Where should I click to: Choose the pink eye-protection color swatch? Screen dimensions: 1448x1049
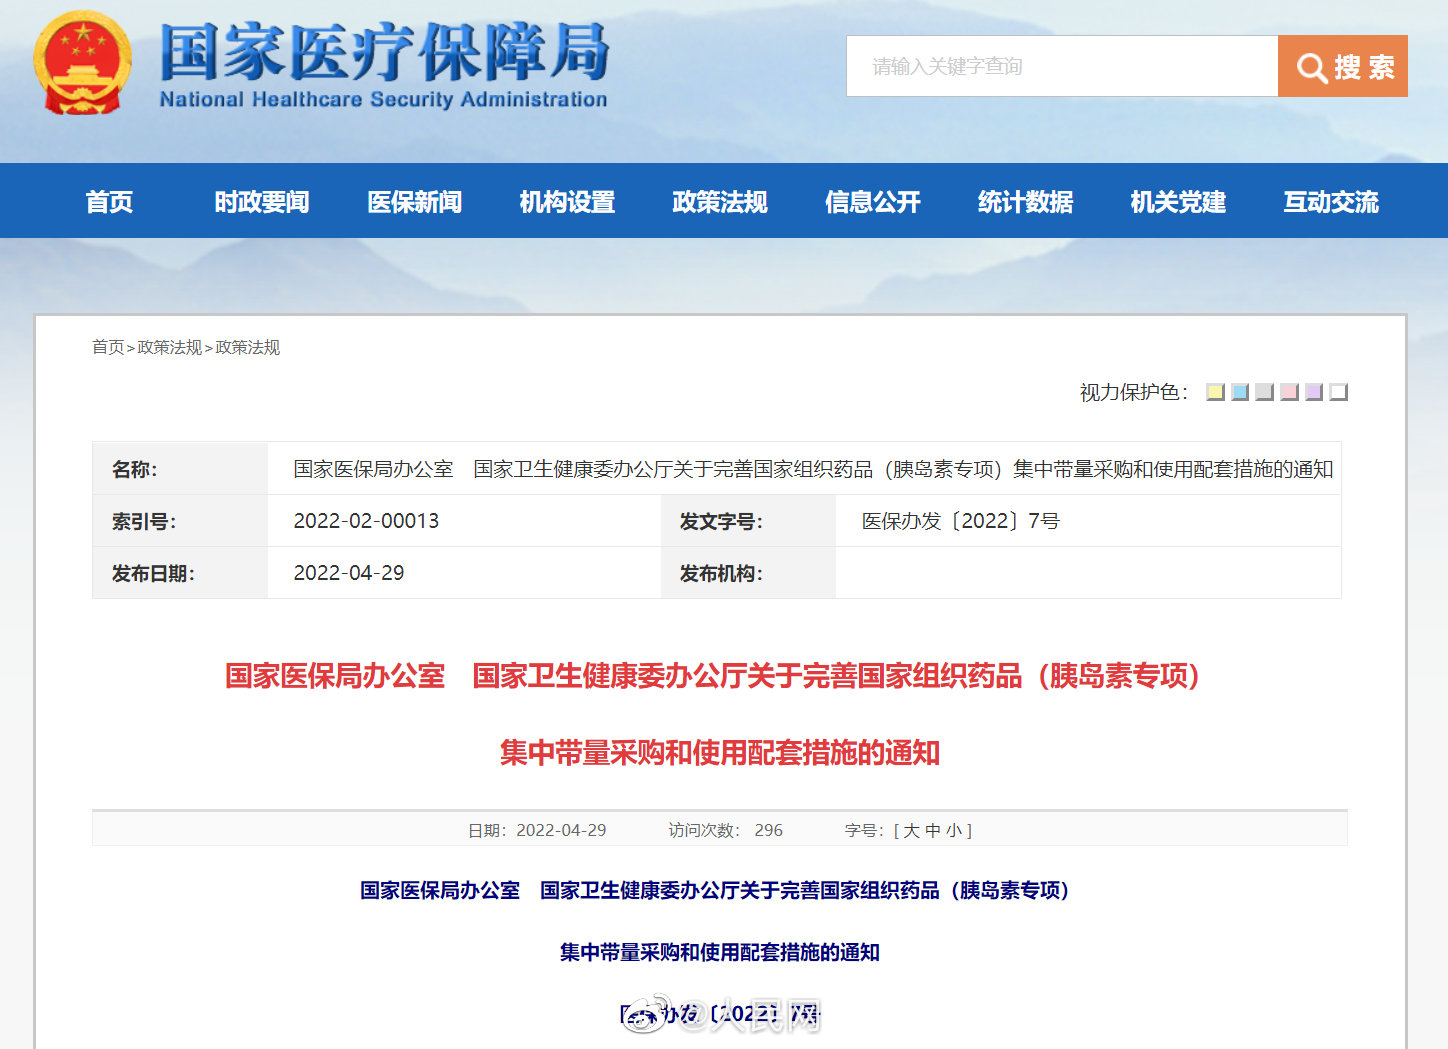(1289, 392)
